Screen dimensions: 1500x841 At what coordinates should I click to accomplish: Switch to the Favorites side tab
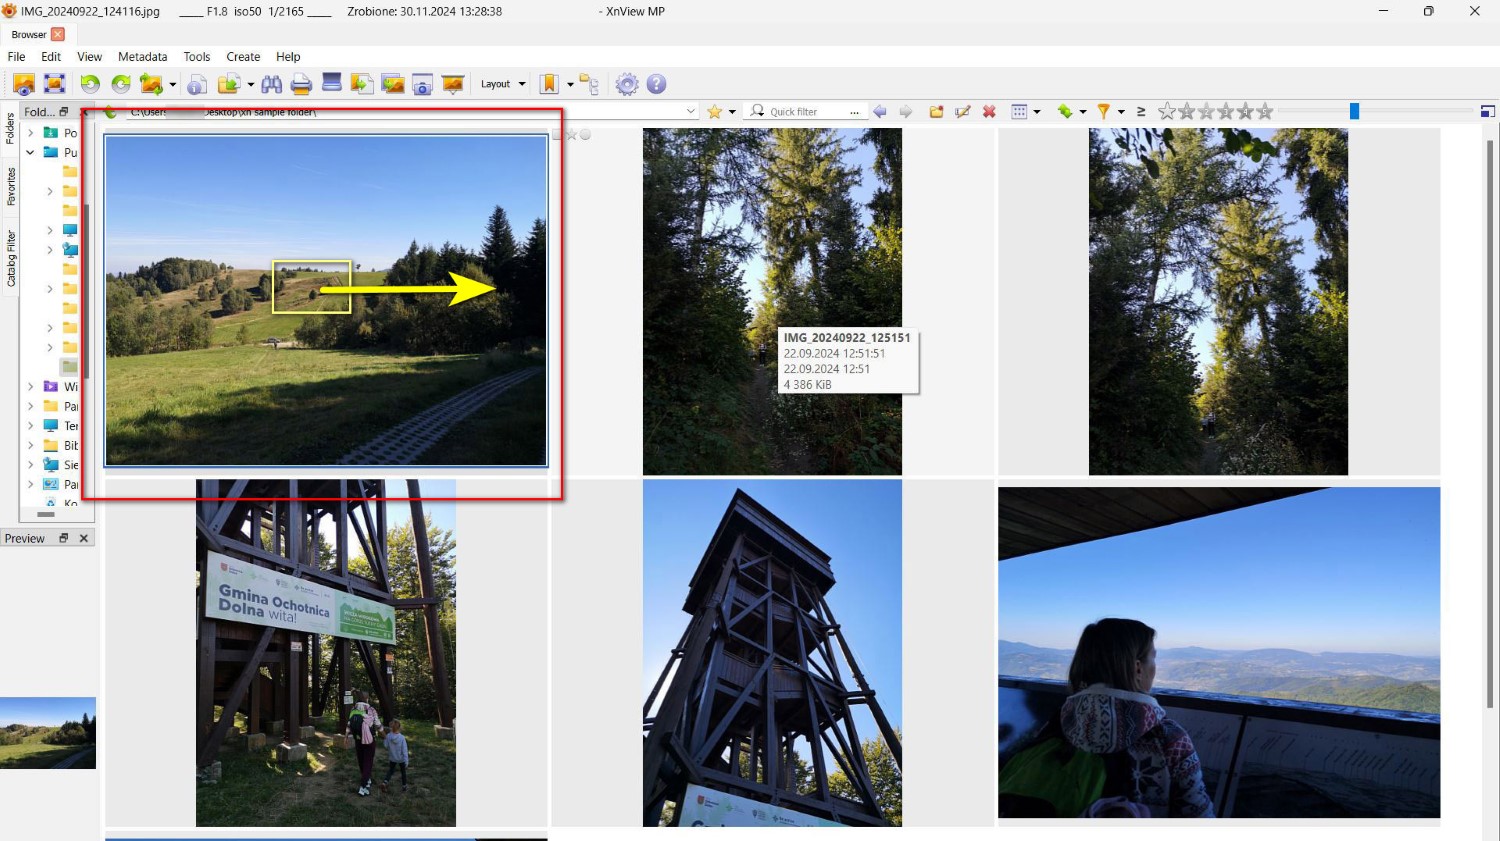coord(11,187)
